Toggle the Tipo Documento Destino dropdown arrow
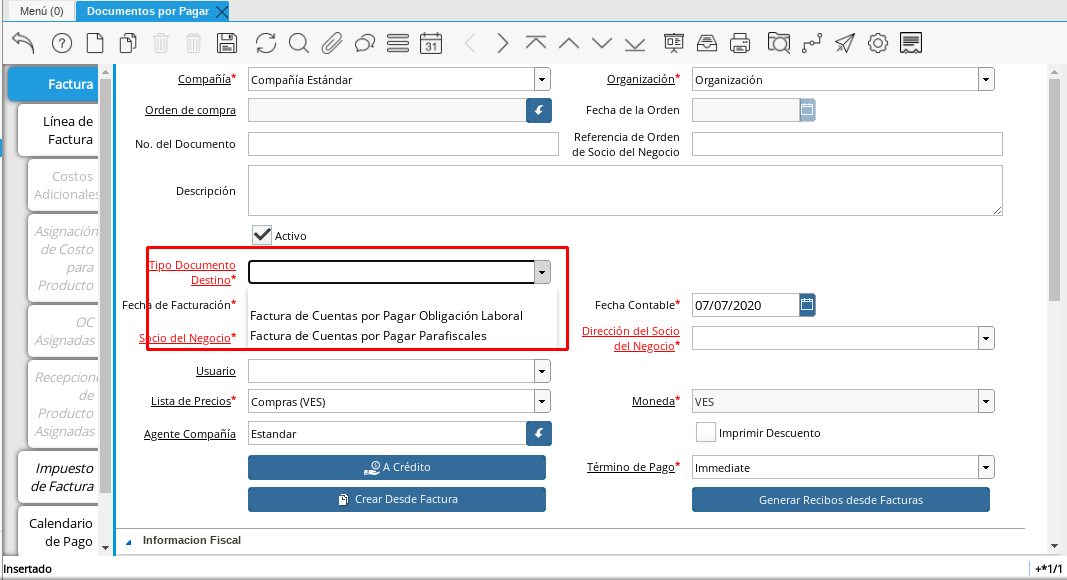This screenshot has width=1067, height=580. 542,272
